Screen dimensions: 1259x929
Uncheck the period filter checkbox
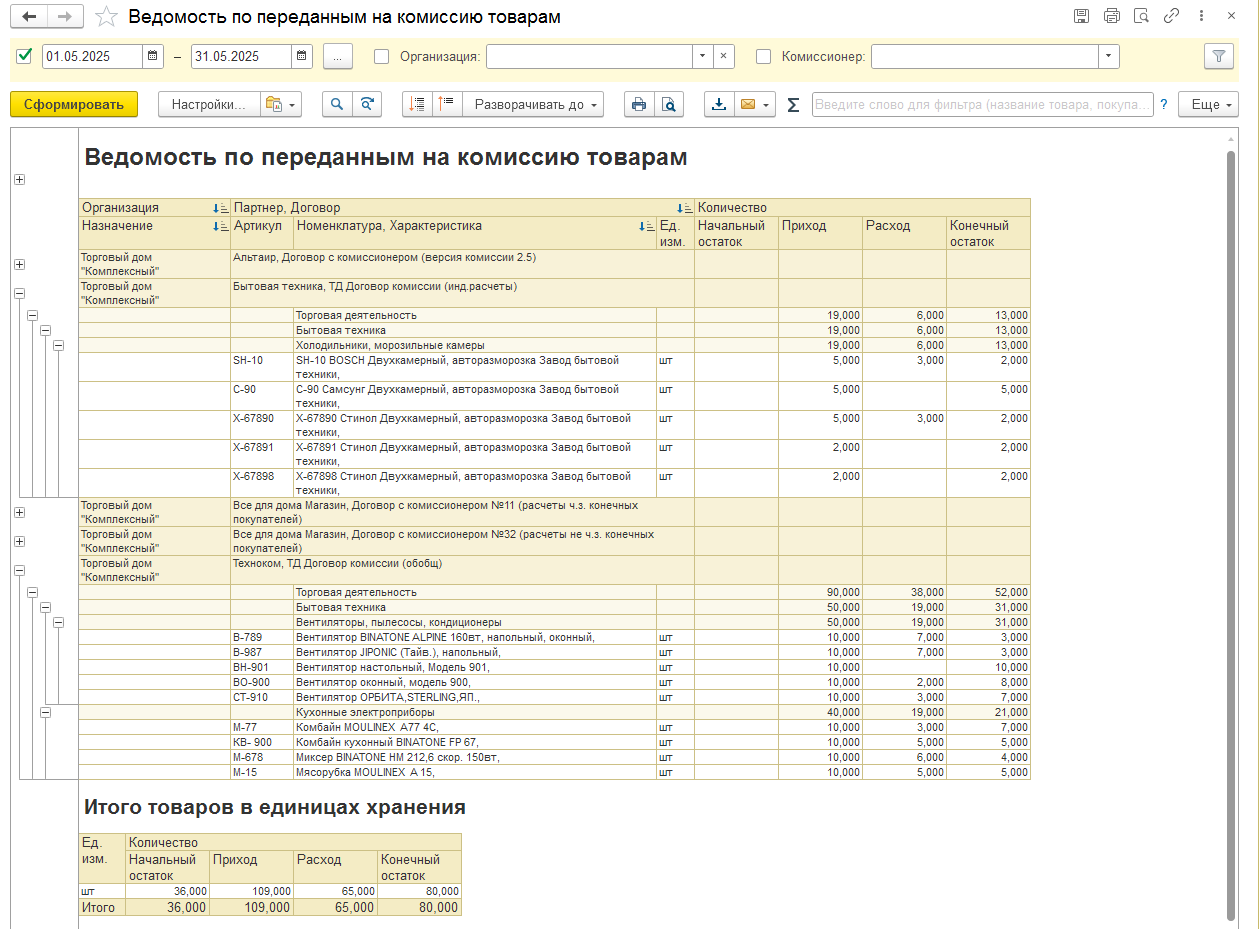click(x=25, y=56)
